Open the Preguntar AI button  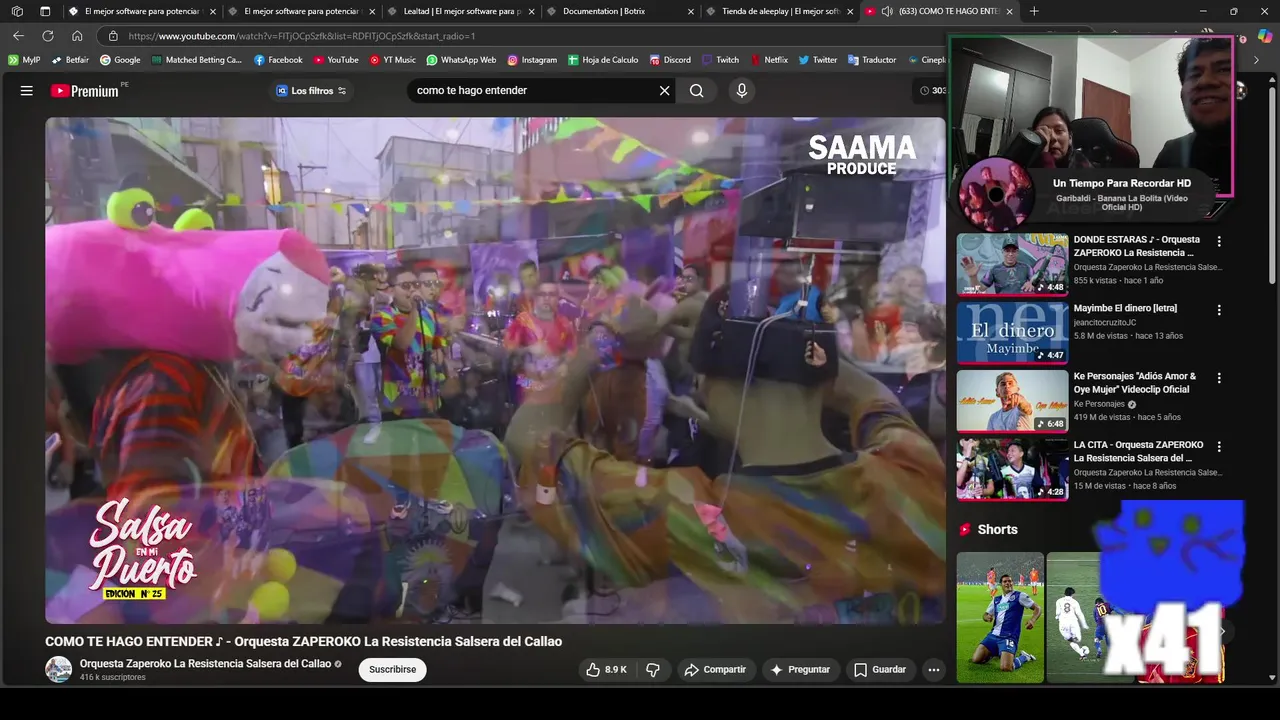tap(800, 669)
